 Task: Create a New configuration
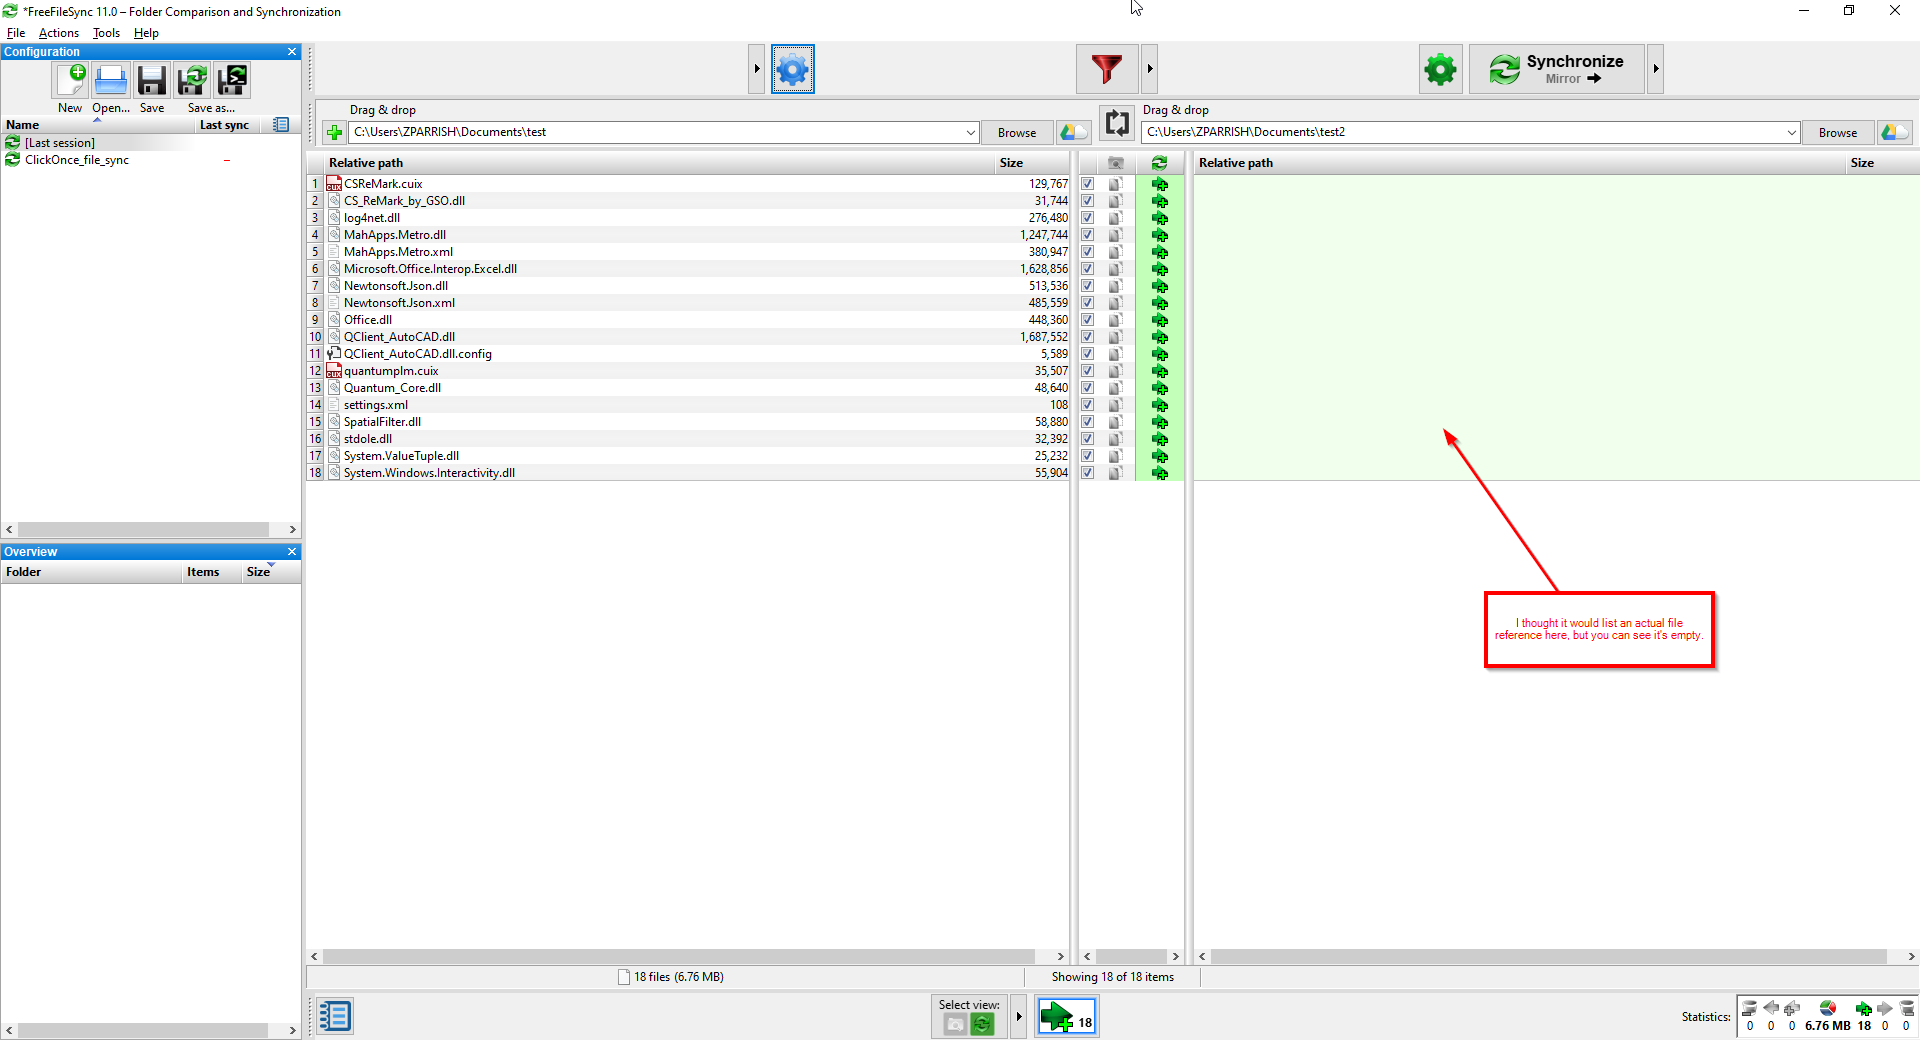(71, 80)
